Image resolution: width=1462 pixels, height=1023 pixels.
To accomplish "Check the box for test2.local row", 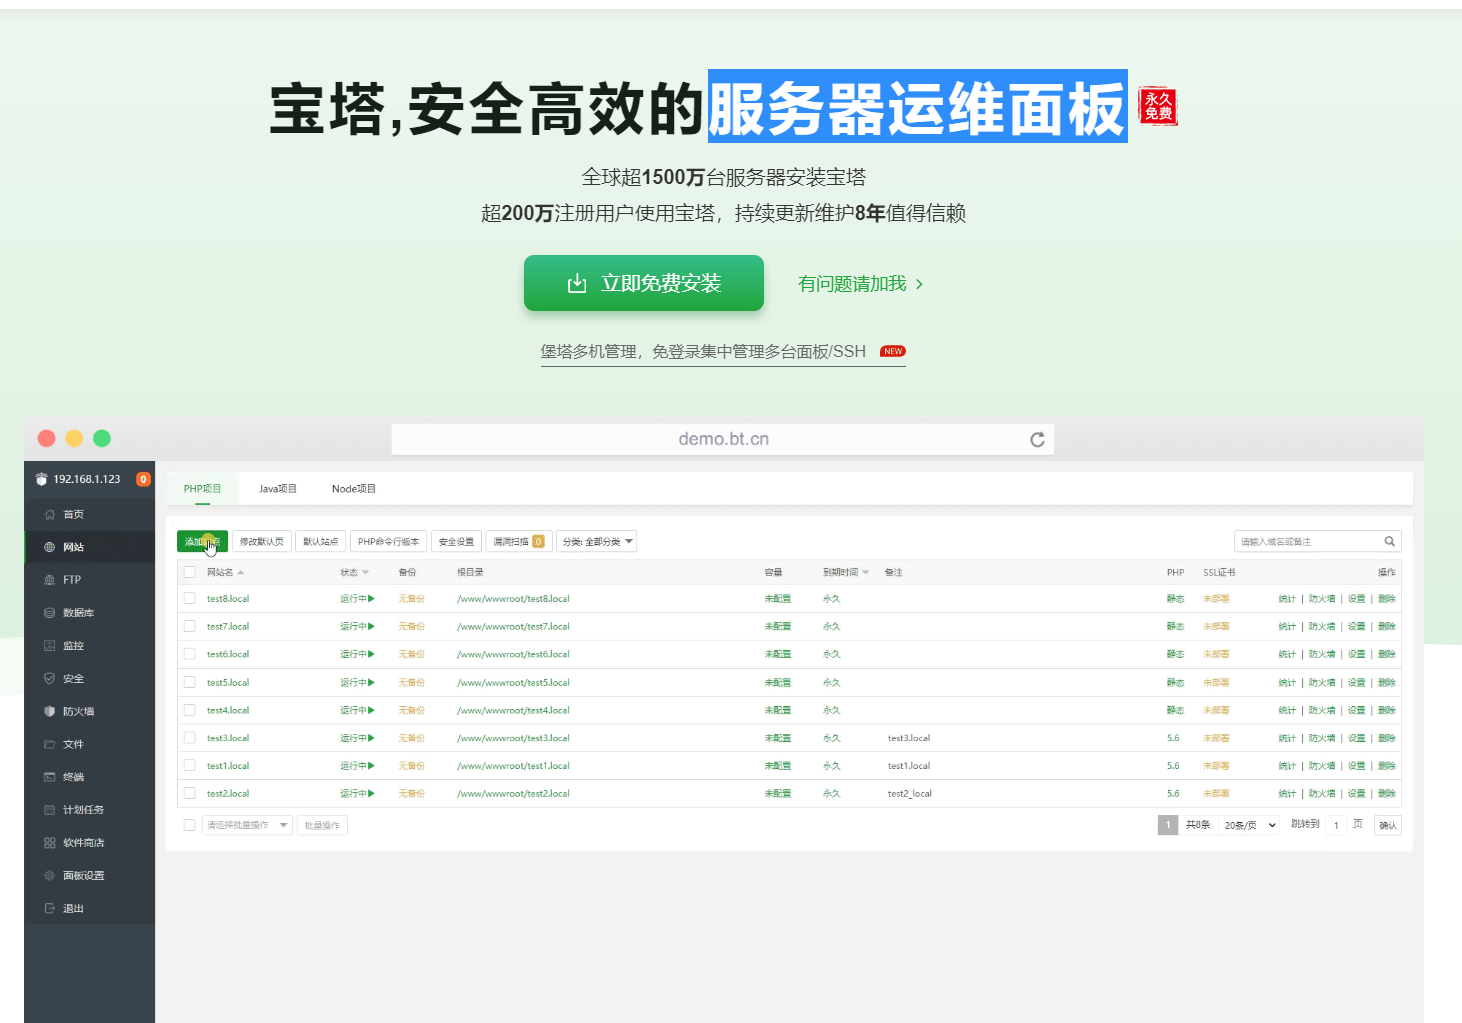I will [x=189, y=793].
